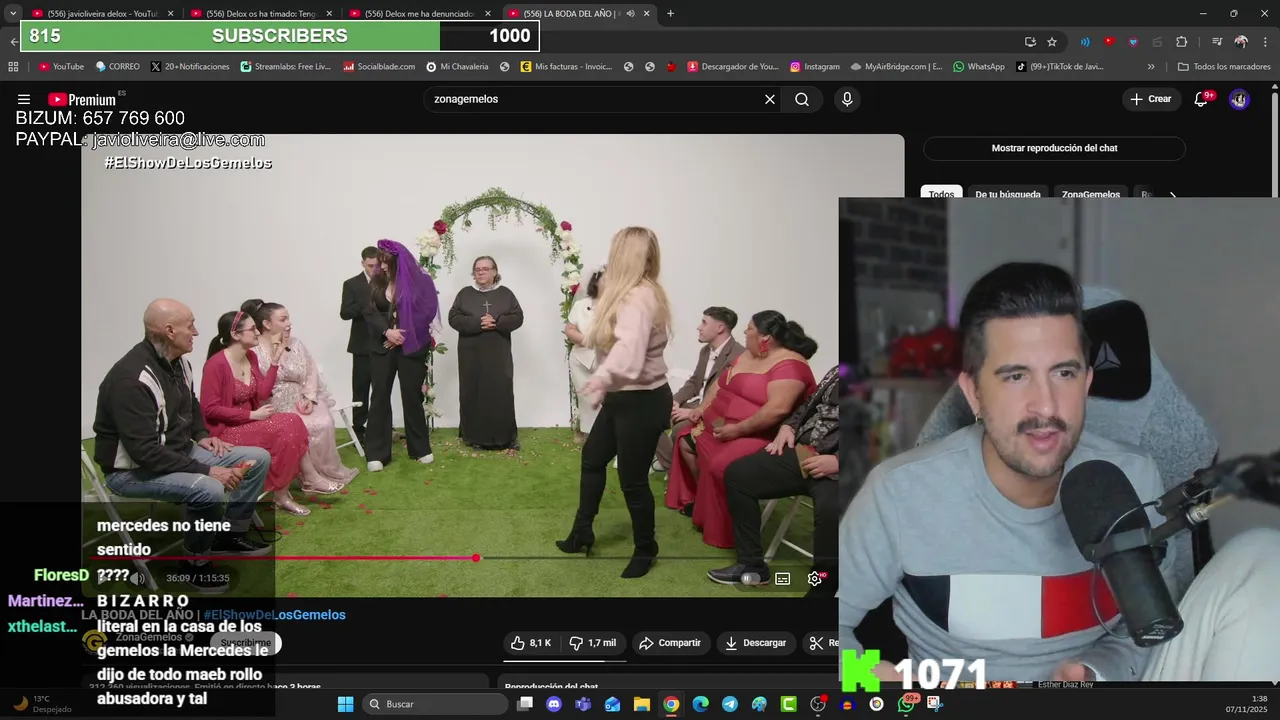Open the Chrome extensions puzzle icon
The image size is (1280, 720).
click(x=1181, y=42)
